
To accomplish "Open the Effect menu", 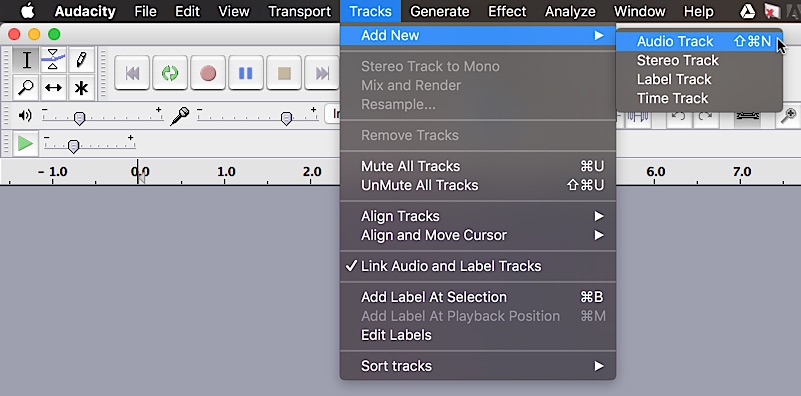I will [507, 11].
